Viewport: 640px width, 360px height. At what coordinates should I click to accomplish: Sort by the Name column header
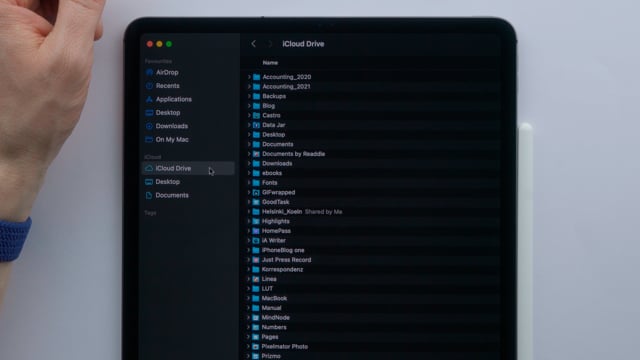tap(270, 63)
